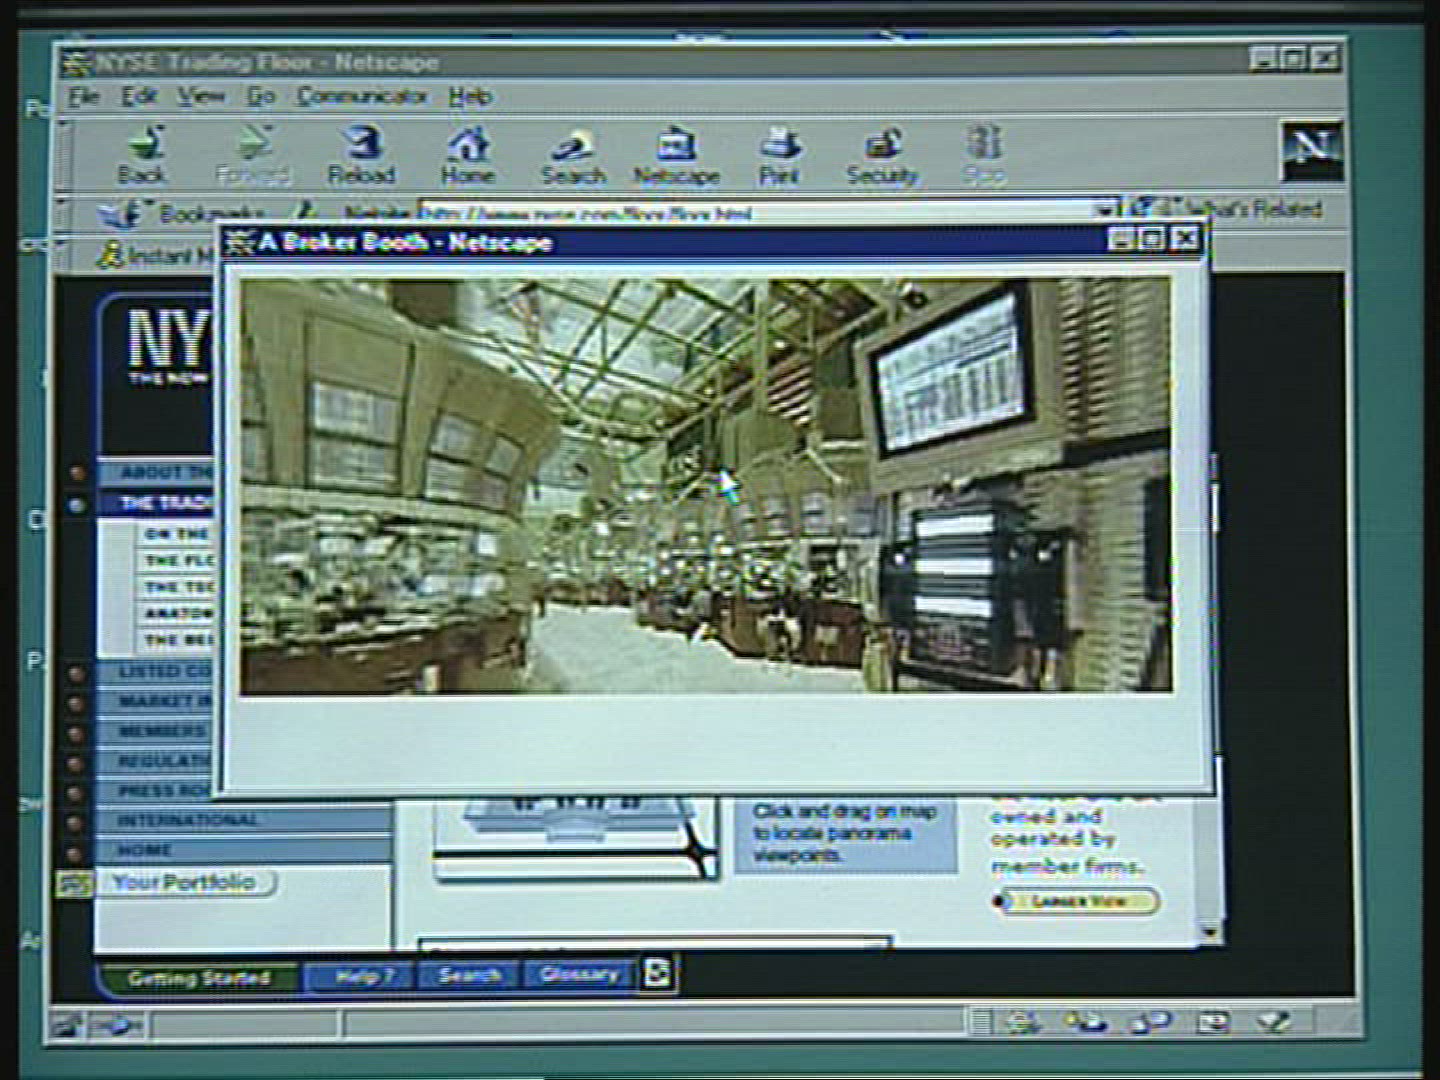The image size is (1440, 1080).
Task: Click the Netscape N logo throbber
Action: coord(1311,151)
